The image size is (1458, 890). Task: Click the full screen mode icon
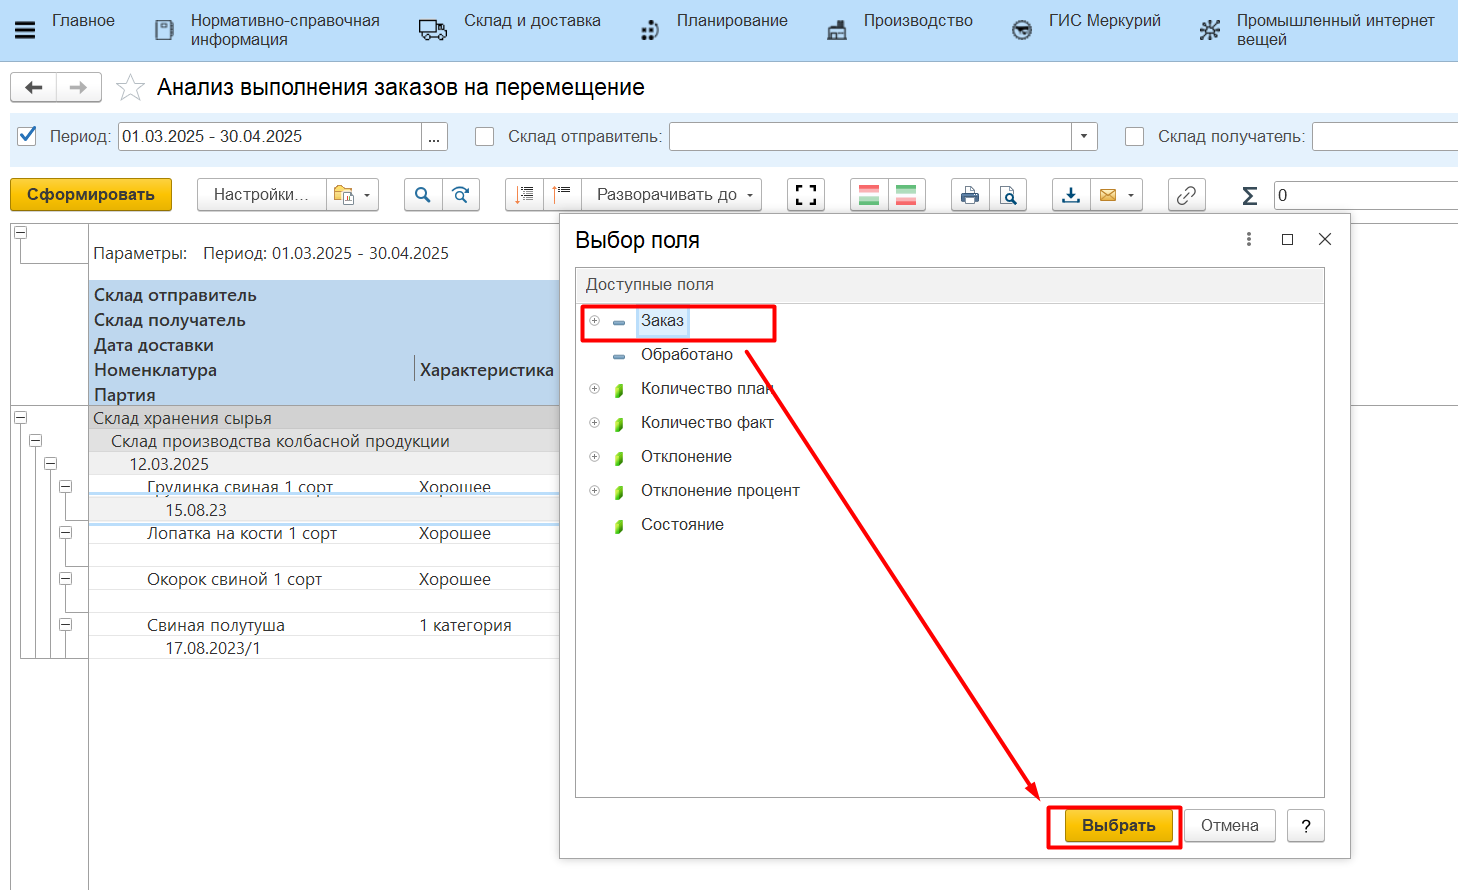pos(806,195)
